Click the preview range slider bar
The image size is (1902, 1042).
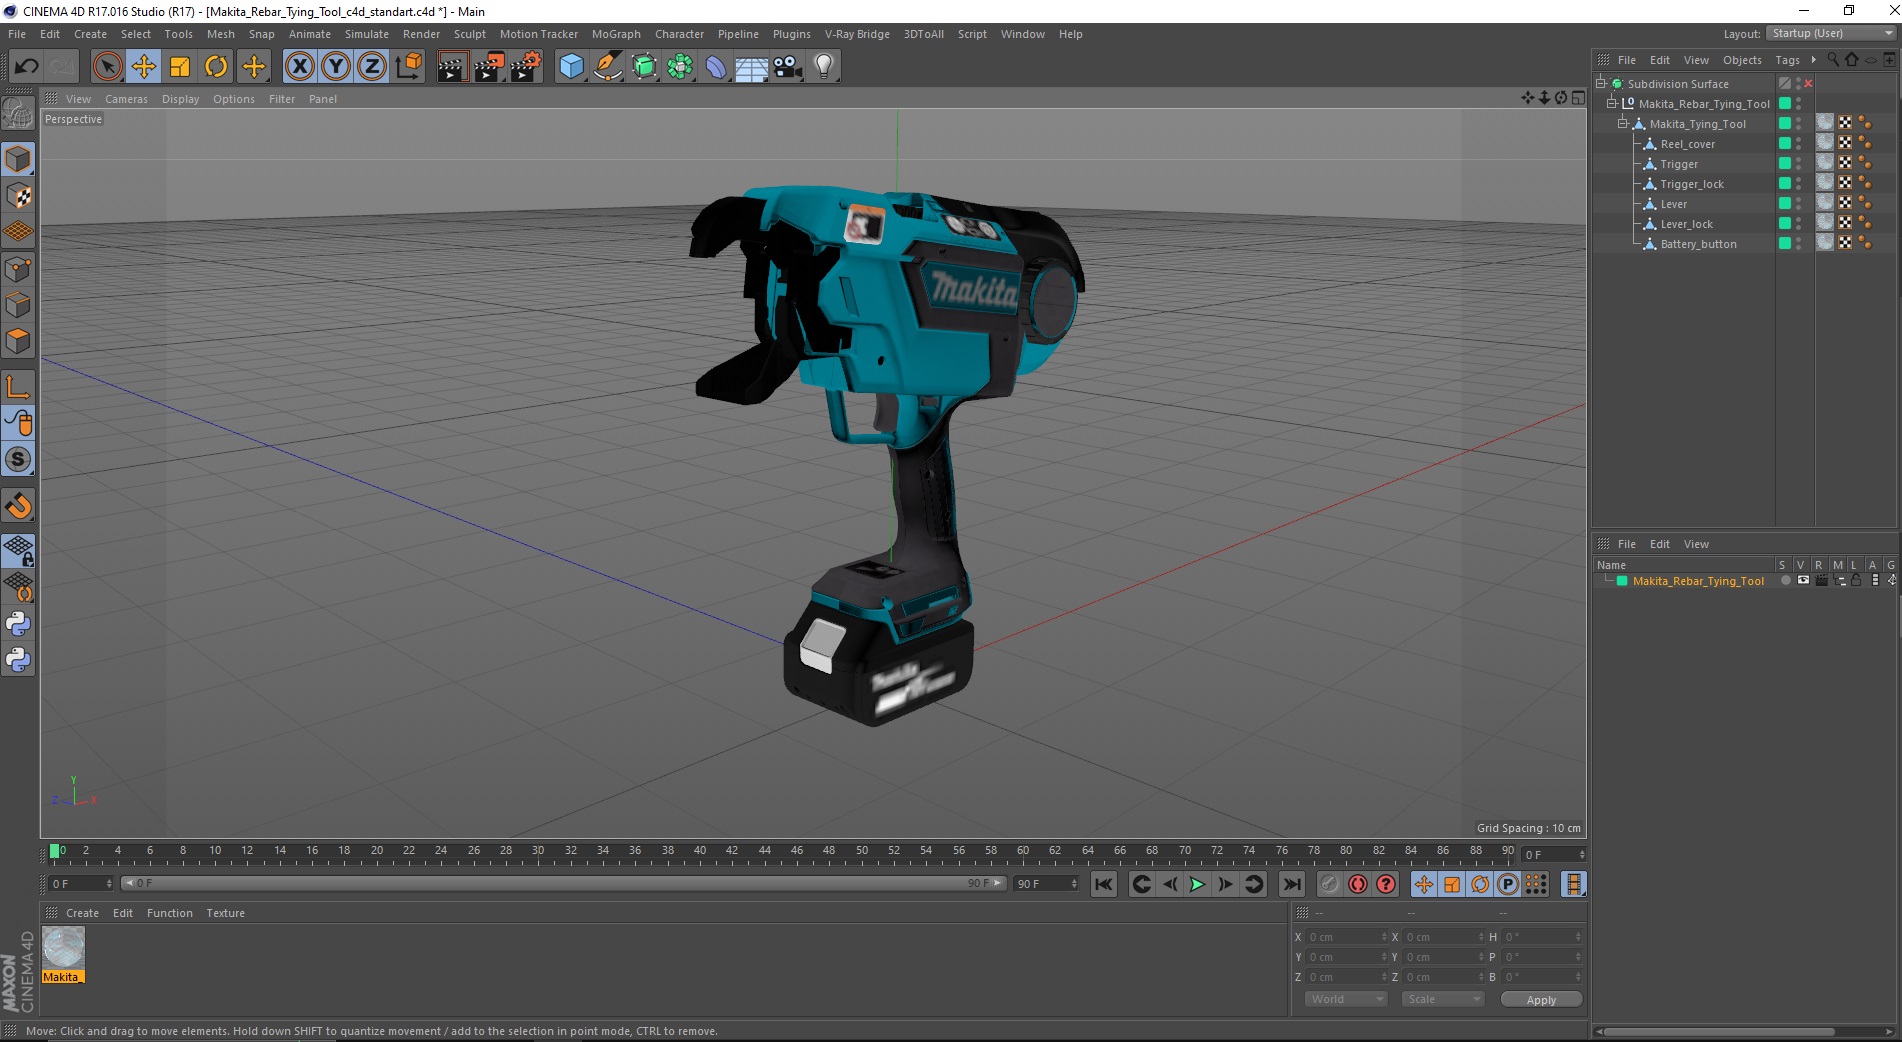click(563, 883)
